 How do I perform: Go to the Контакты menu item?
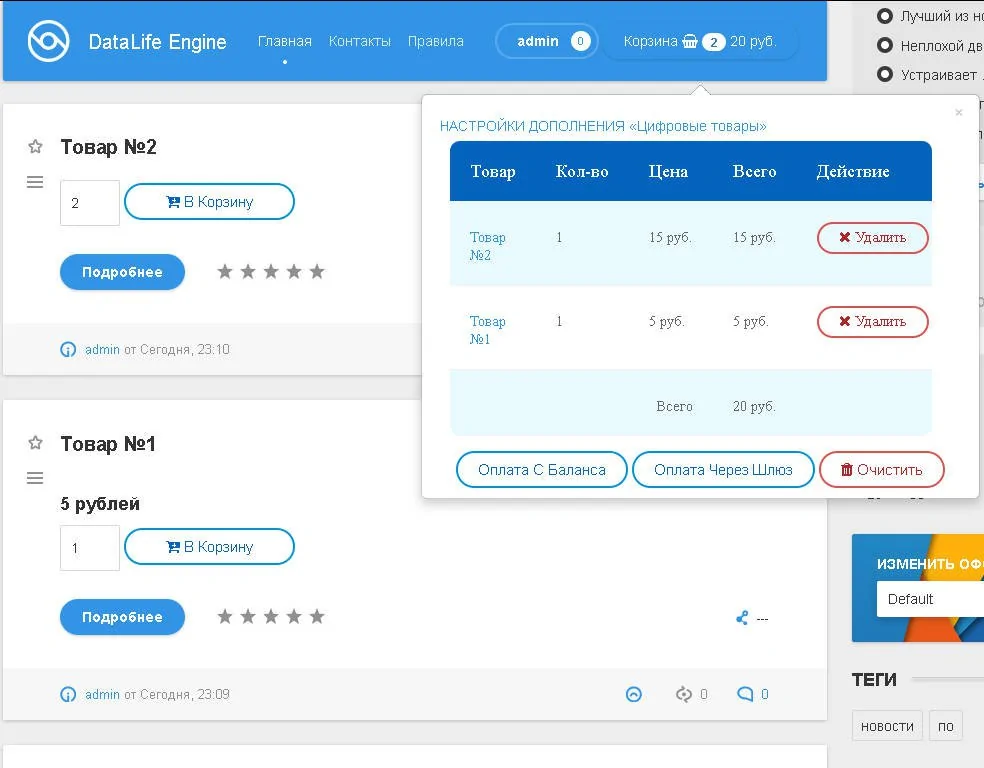(360, 41)
